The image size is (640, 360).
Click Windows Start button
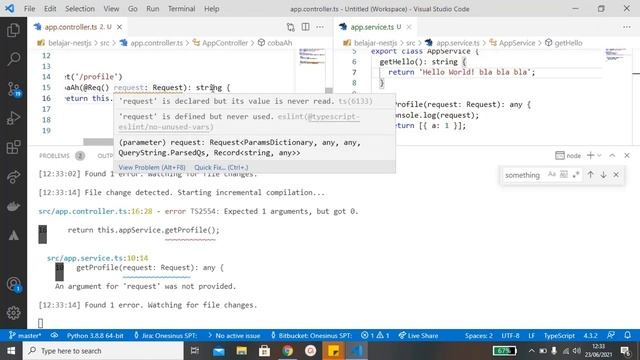click(x=11, y=351)
